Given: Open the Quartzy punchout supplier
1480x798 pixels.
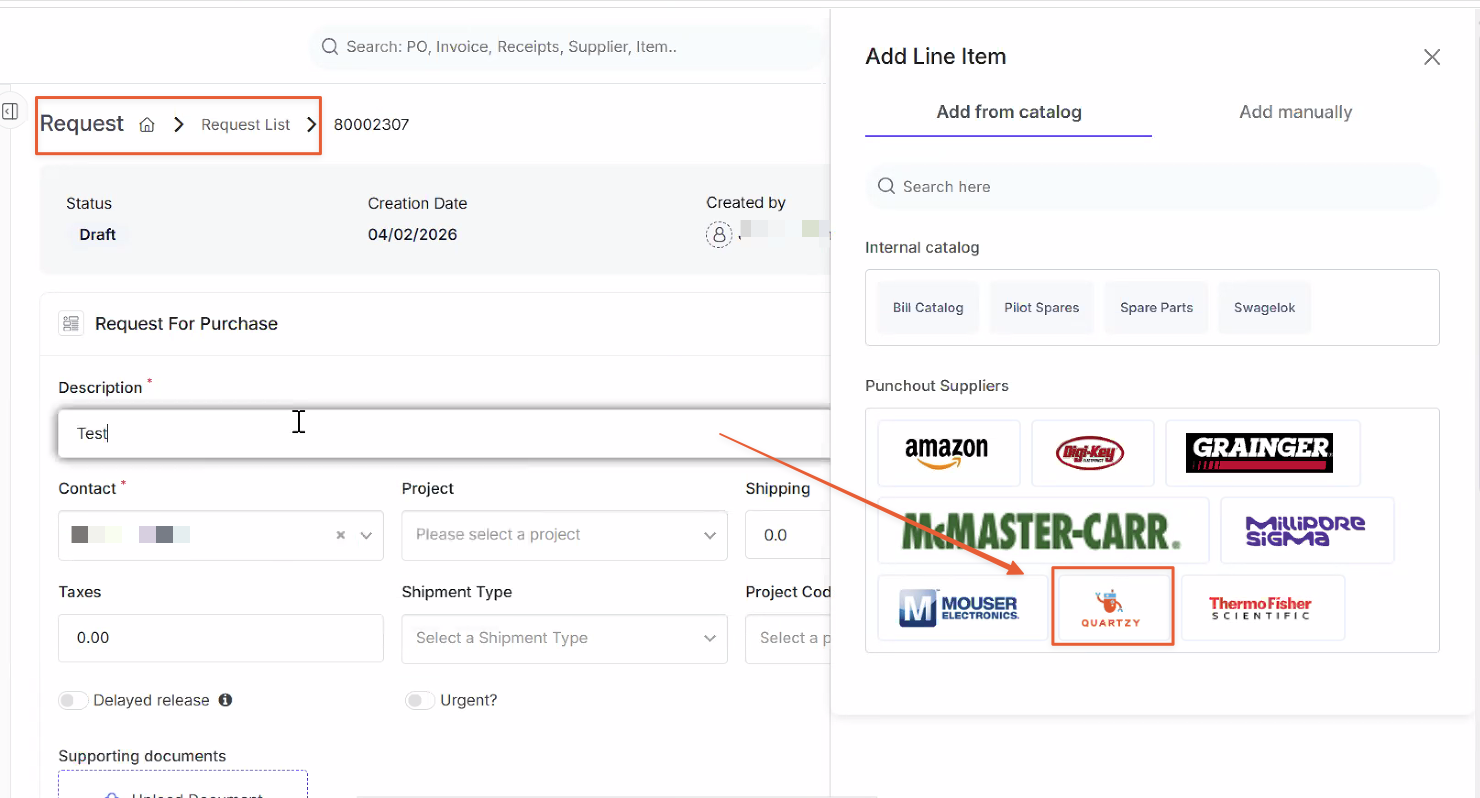Looking at the screenshot, I should [x=1112, y=607].
